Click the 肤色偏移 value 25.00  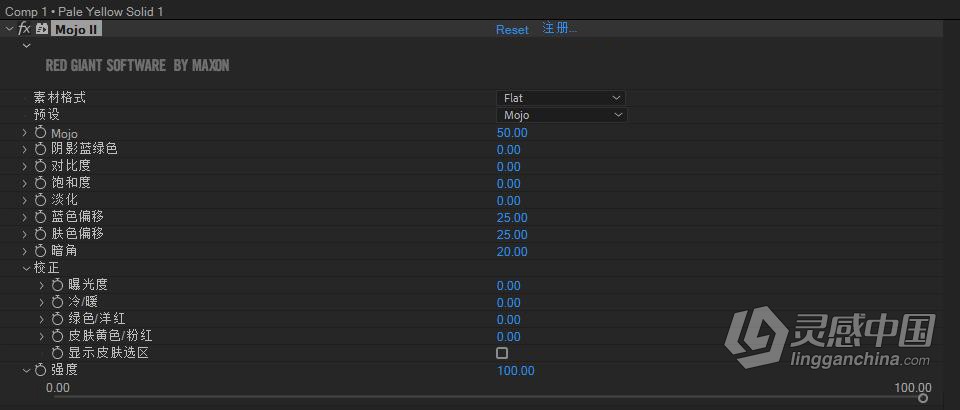pos(512,234)
